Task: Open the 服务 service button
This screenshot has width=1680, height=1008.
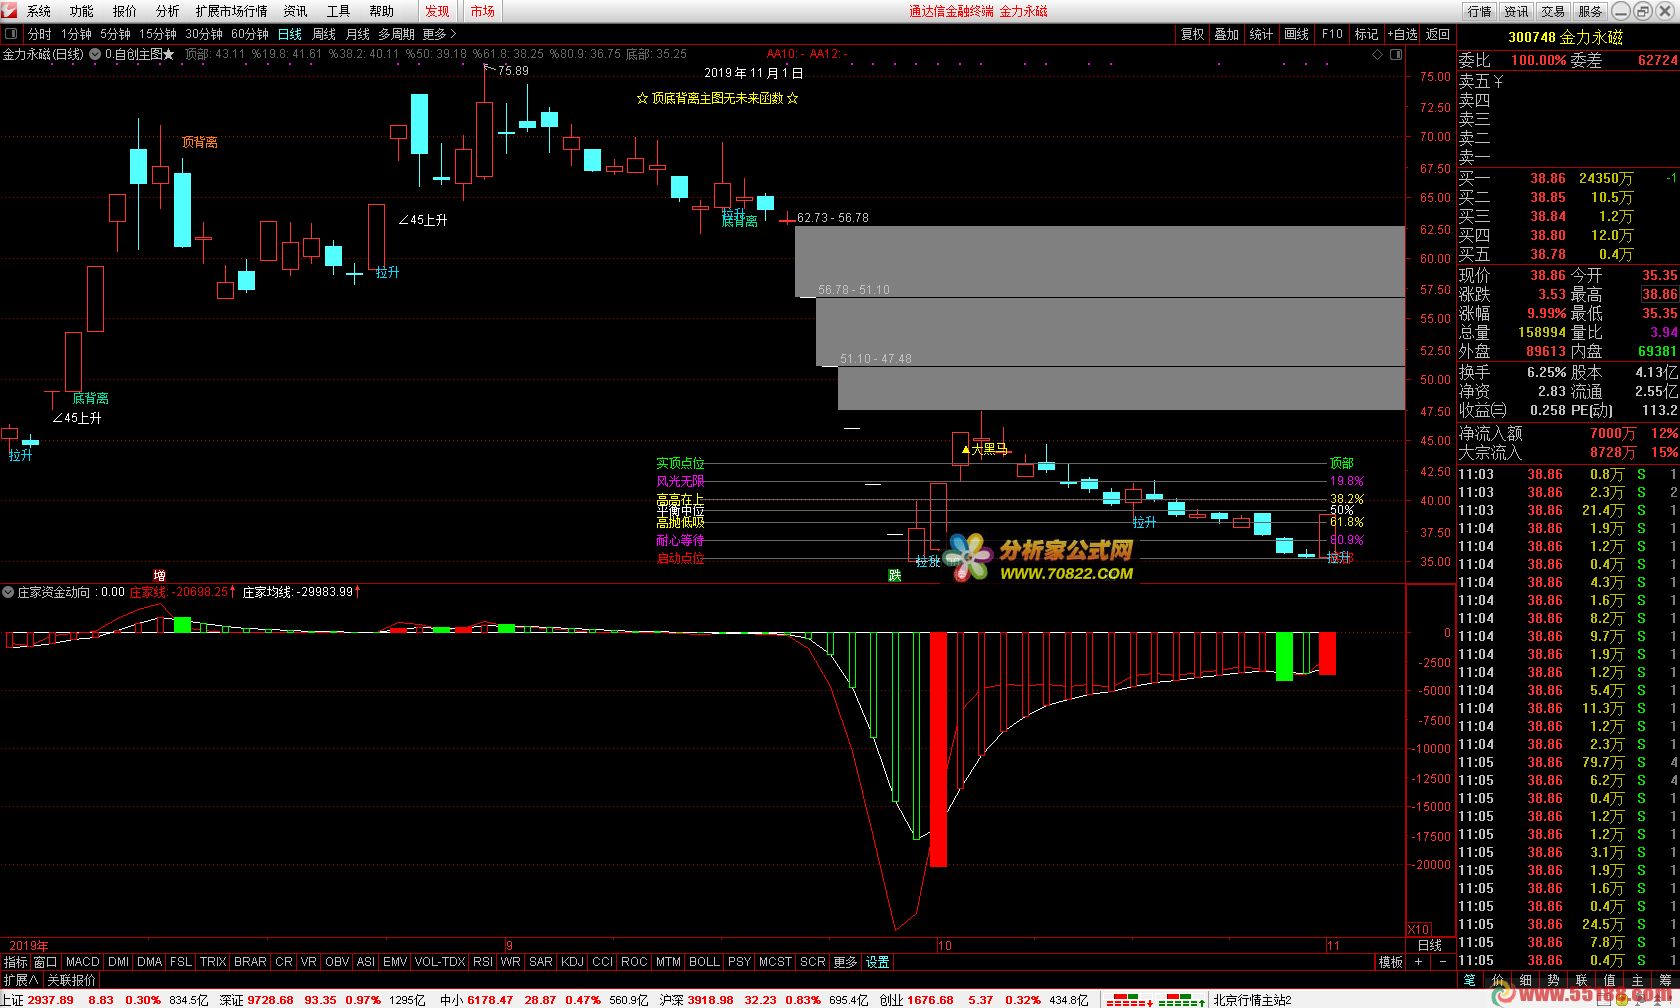Action: (1590, 11)
